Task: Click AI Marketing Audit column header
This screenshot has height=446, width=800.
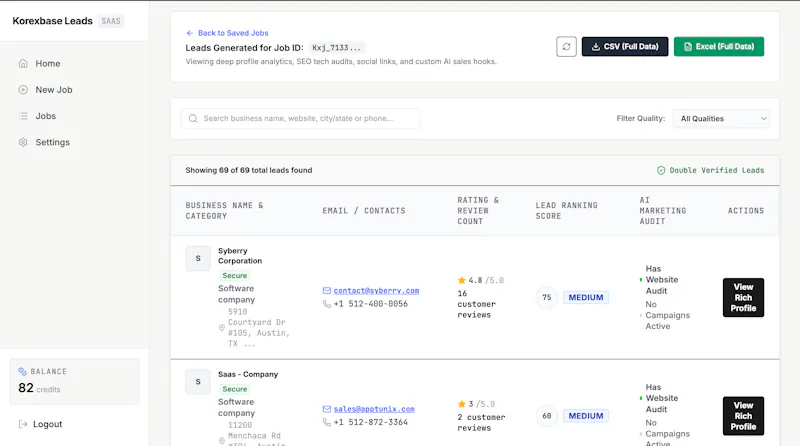Action: pyautogui.click(x=663, y=211)
